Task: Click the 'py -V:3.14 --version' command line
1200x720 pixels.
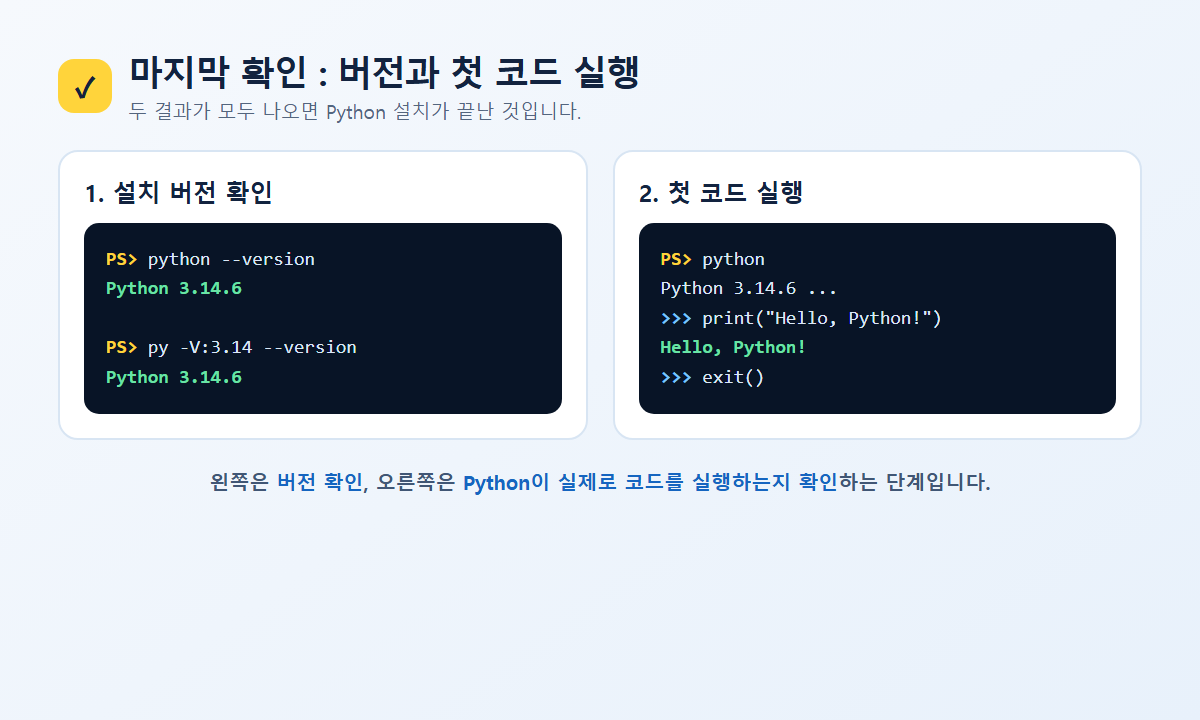Action: [x=231, y=347]
